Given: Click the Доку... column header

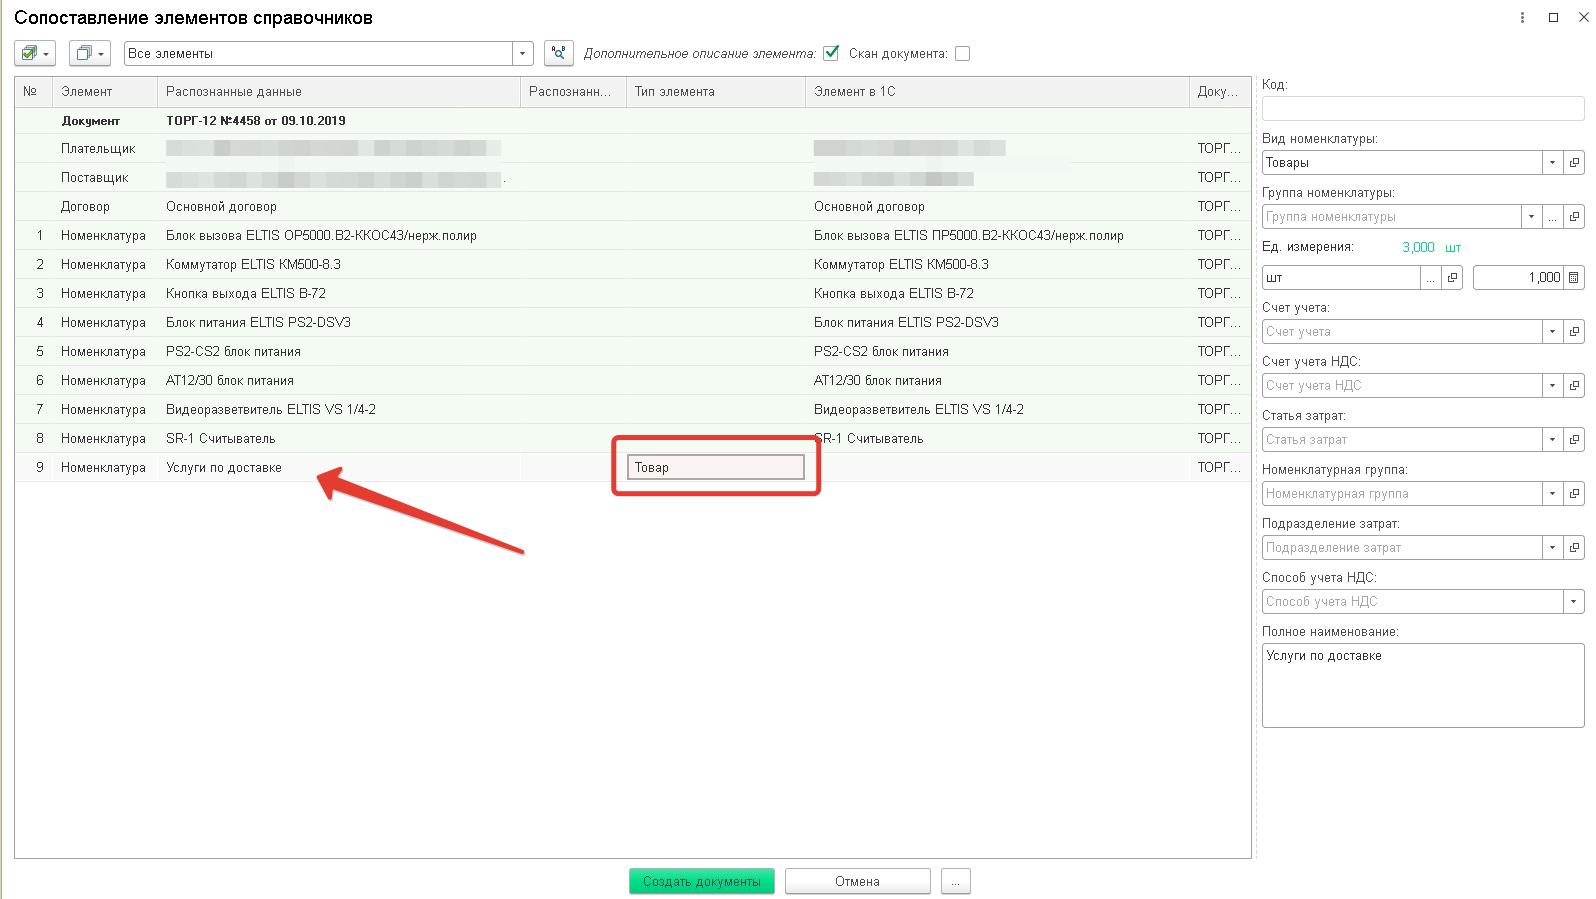Looking at the screenshot, I should 1220,91.
